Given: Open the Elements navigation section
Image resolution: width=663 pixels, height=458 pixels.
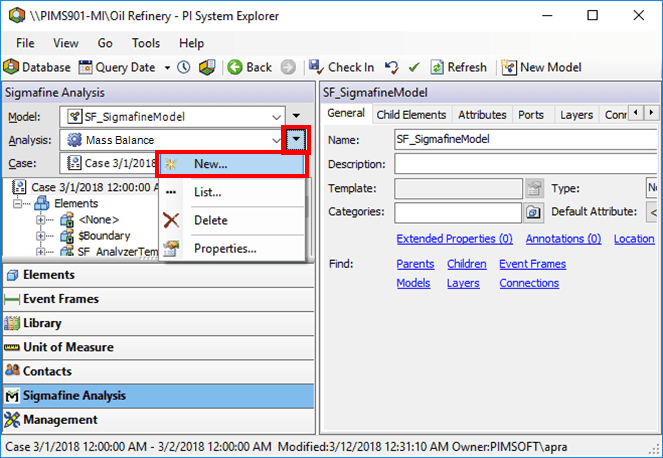Looking at the screenshot, I should [159, 275].
